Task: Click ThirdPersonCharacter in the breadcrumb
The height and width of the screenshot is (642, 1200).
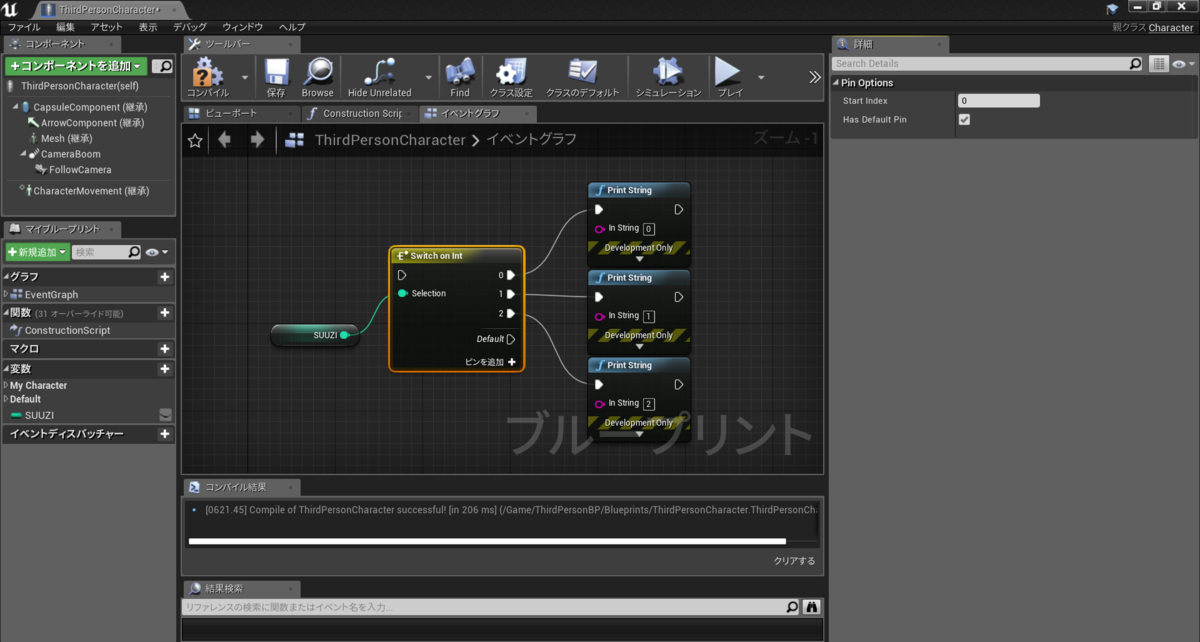Action: (x=390, y=140)
